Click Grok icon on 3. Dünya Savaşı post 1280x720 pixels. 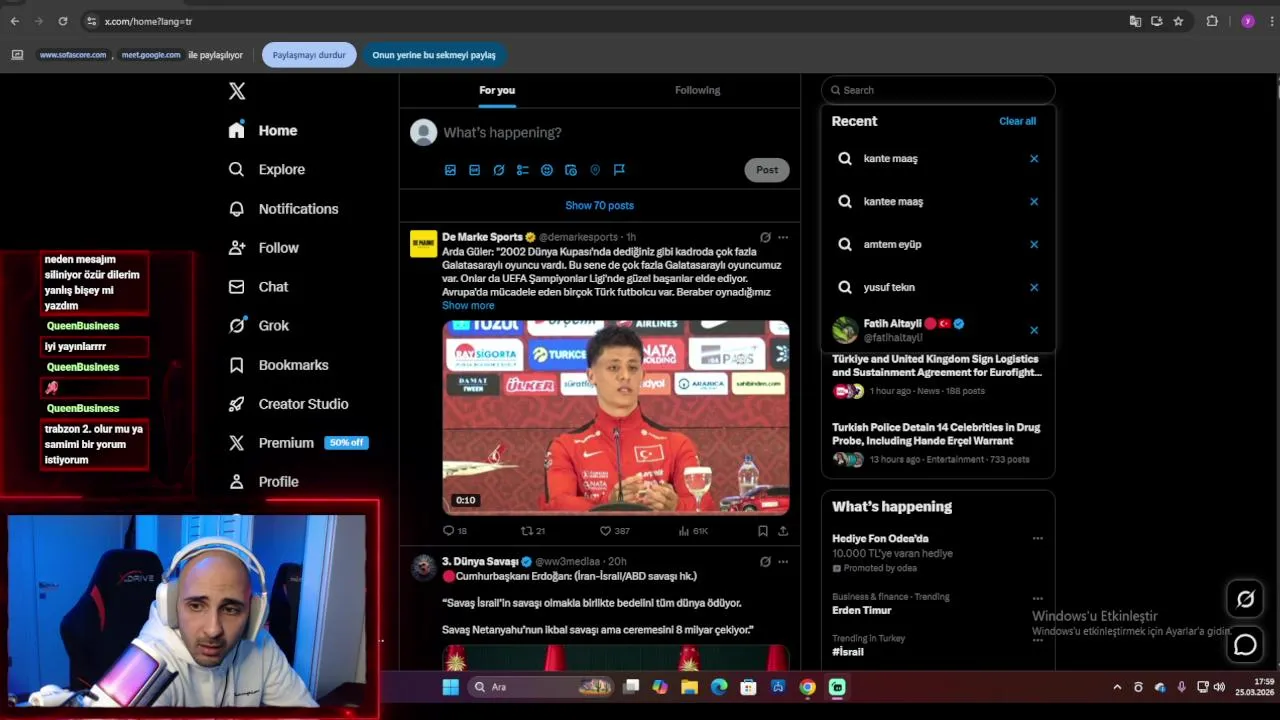[765, 562]
